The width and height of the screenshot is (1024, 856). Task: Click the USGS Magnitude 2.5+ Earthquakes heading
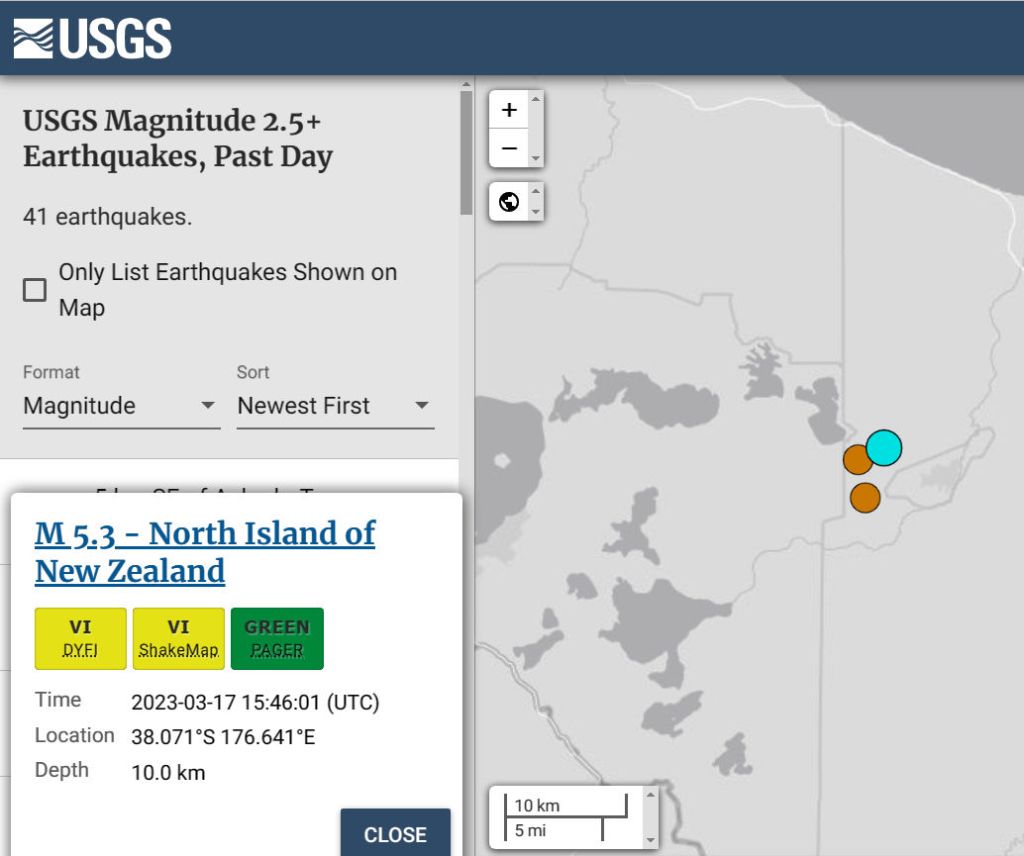178,139
